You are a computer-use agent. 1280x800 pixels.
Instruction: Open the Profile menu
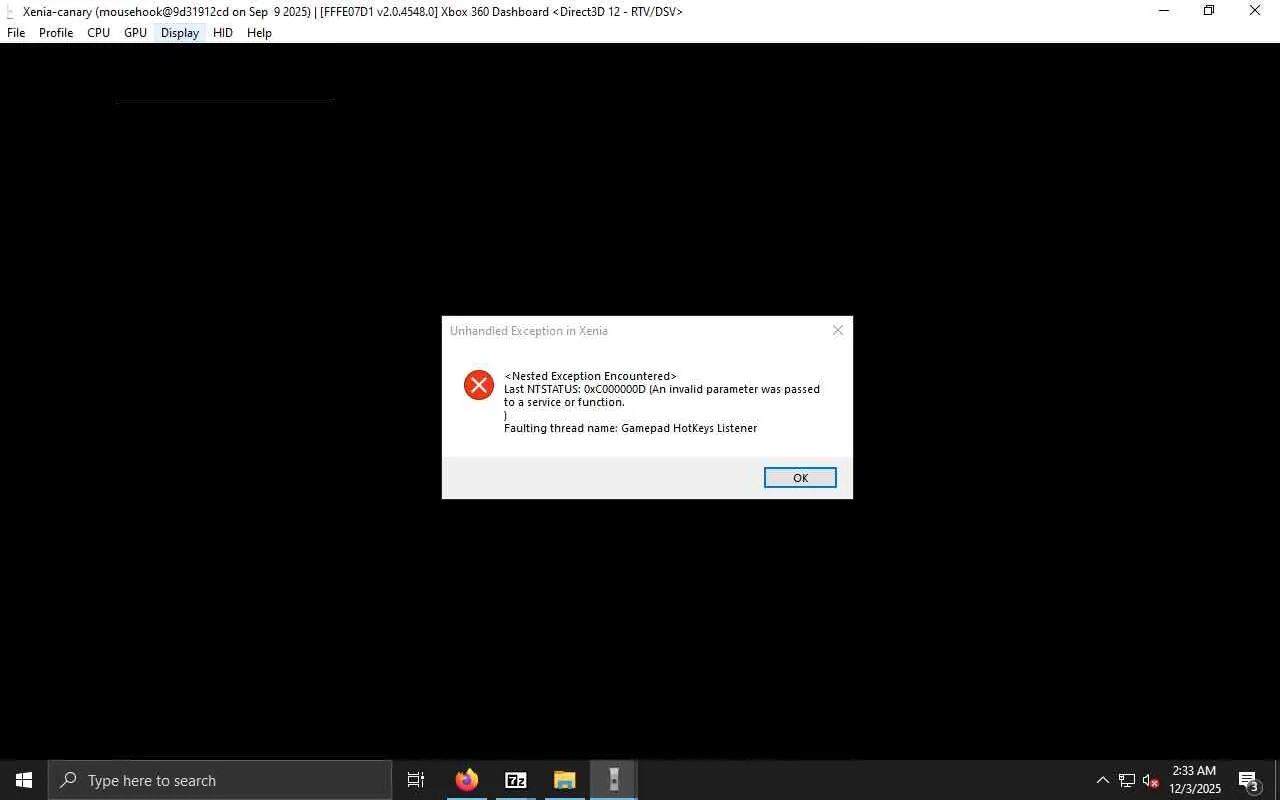pyautogui.click(x=56, y=33)
